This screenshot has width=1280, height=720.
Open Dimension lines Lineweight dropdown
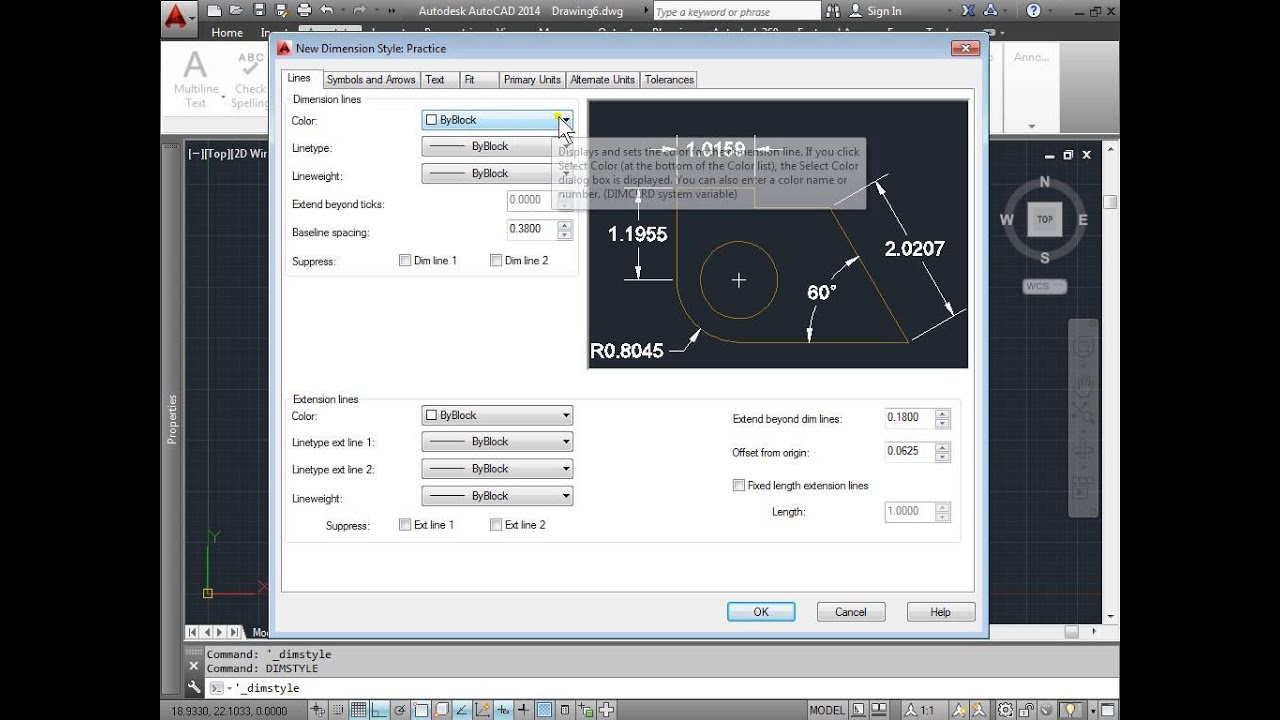497,173
